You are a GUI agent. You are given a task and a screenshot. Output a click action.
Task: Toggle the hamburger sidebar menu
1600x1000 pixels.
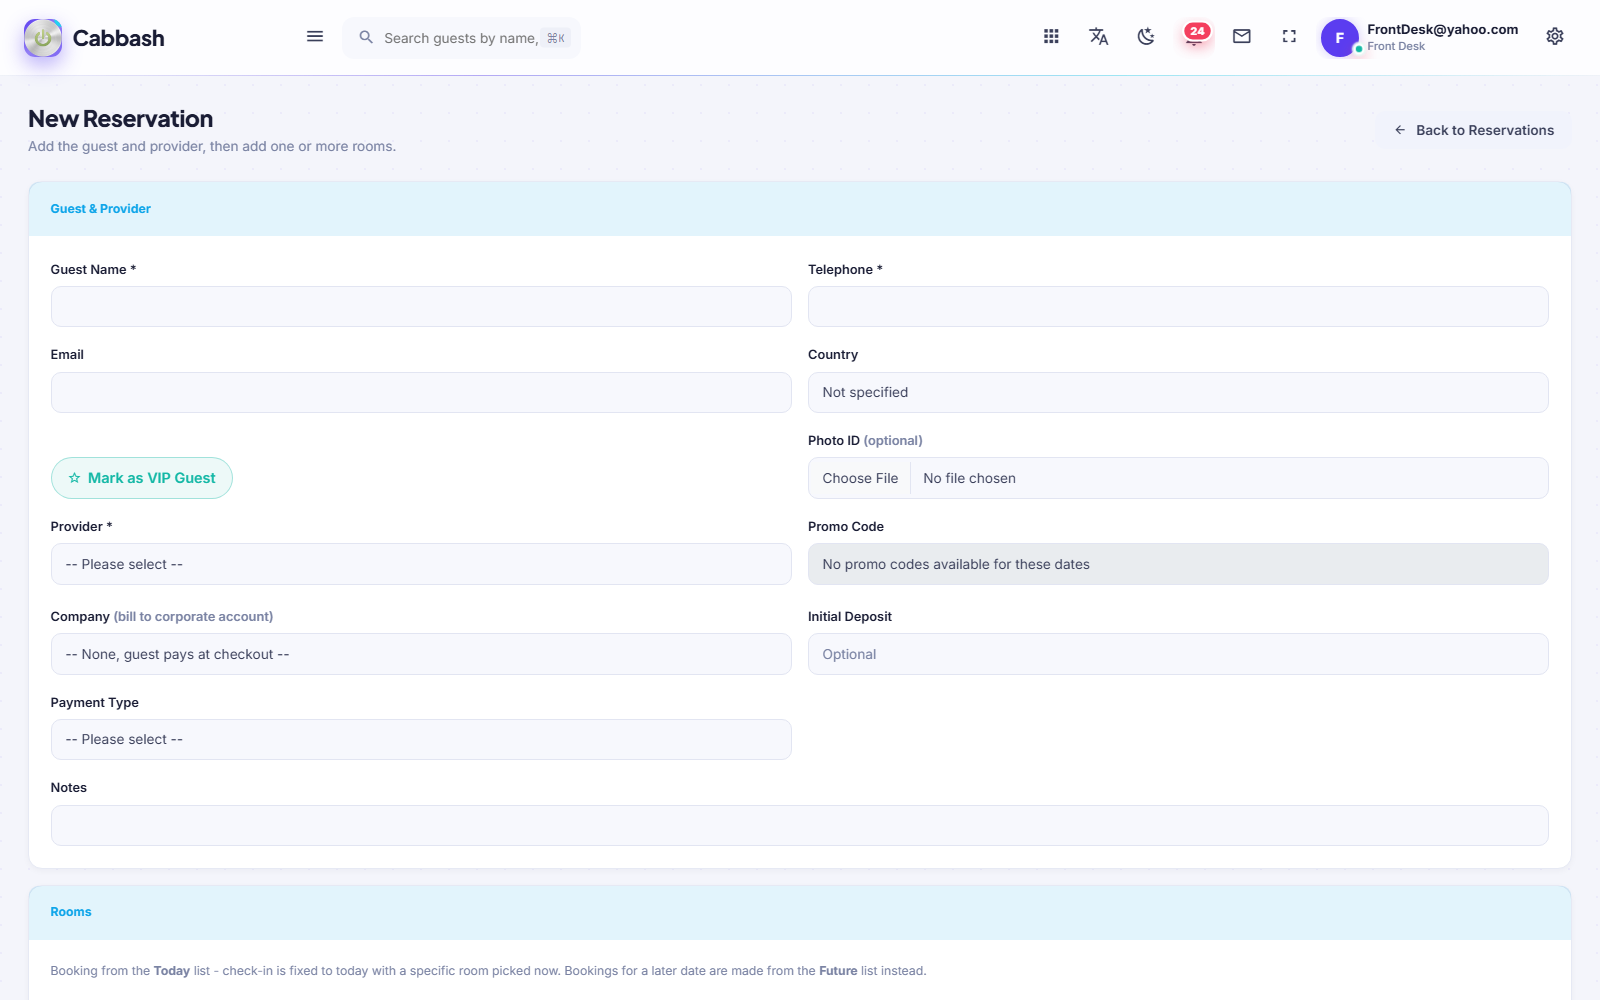tap(315, 37)
